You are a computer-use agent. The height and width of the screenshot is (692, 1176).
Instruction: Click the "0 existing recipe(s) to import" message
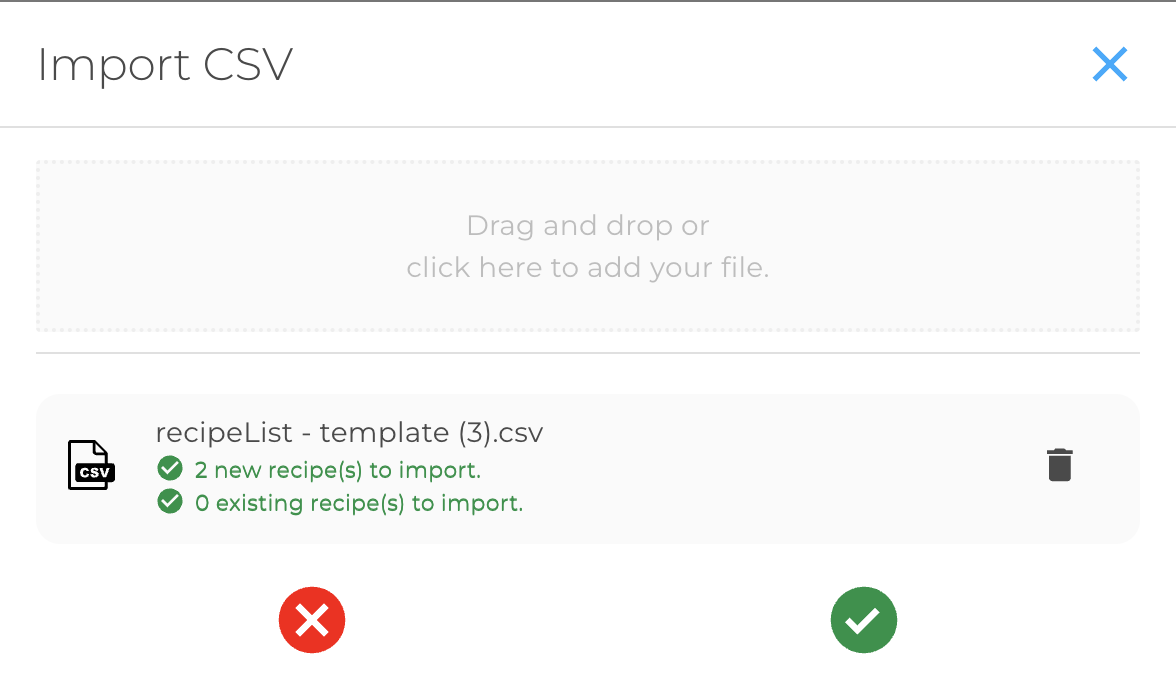(x=359, y=503)
